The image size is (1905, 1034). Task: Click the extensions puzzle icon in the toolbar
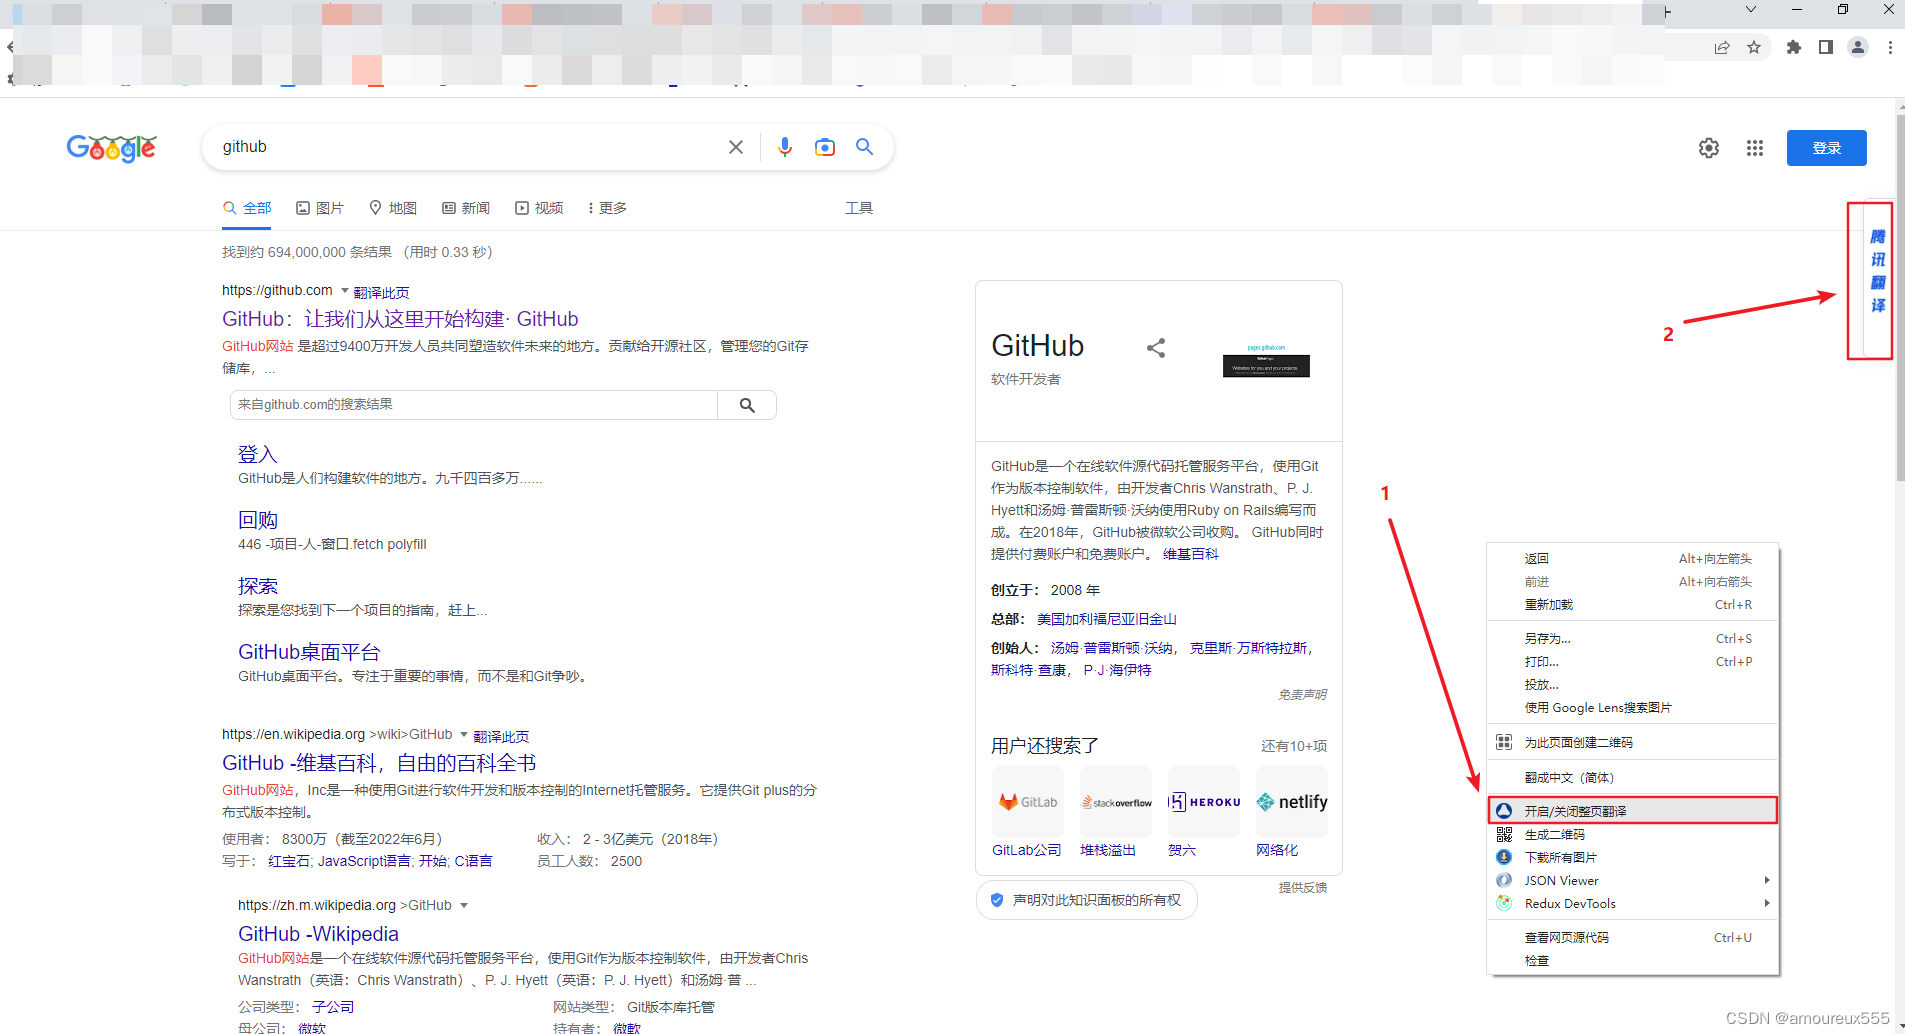[x=1792, y=47]
